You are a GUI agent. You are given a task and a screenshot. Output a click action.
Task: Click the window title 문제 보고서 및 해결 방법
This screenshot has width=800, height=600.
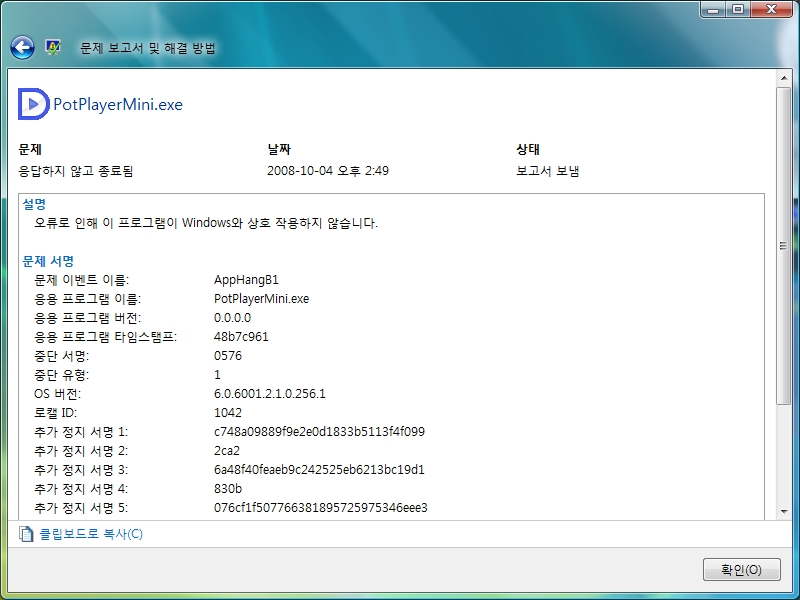click(148, 48)
